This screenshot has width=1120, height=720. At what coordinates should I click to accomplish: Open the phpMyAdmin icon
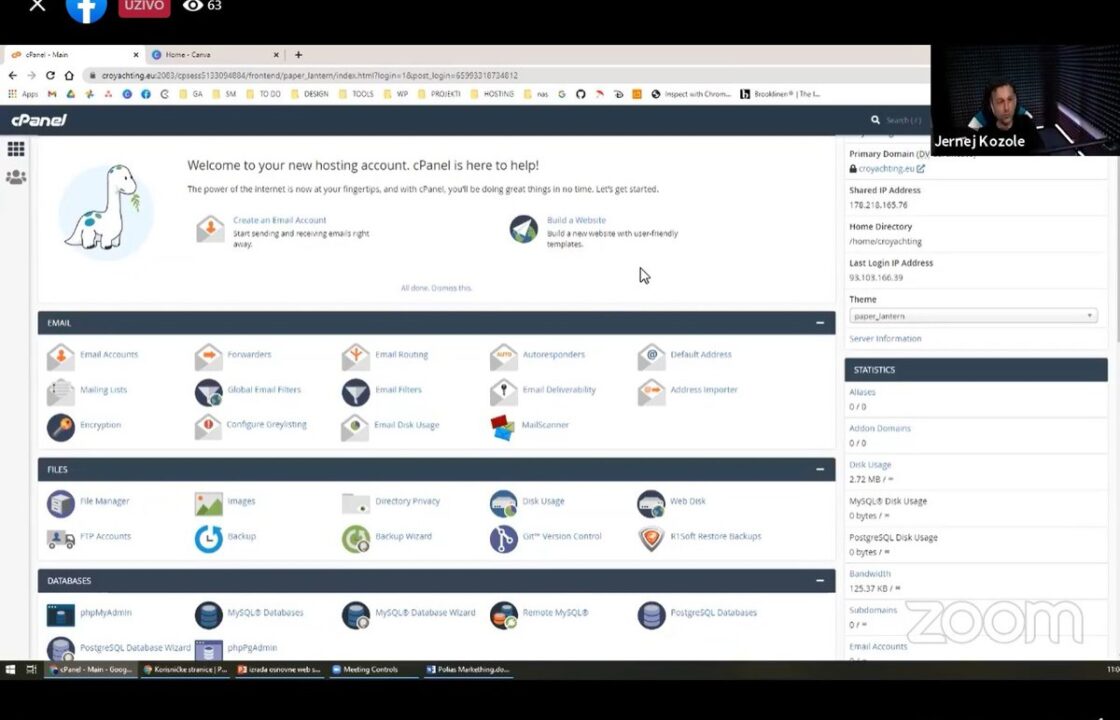(61, 614)
